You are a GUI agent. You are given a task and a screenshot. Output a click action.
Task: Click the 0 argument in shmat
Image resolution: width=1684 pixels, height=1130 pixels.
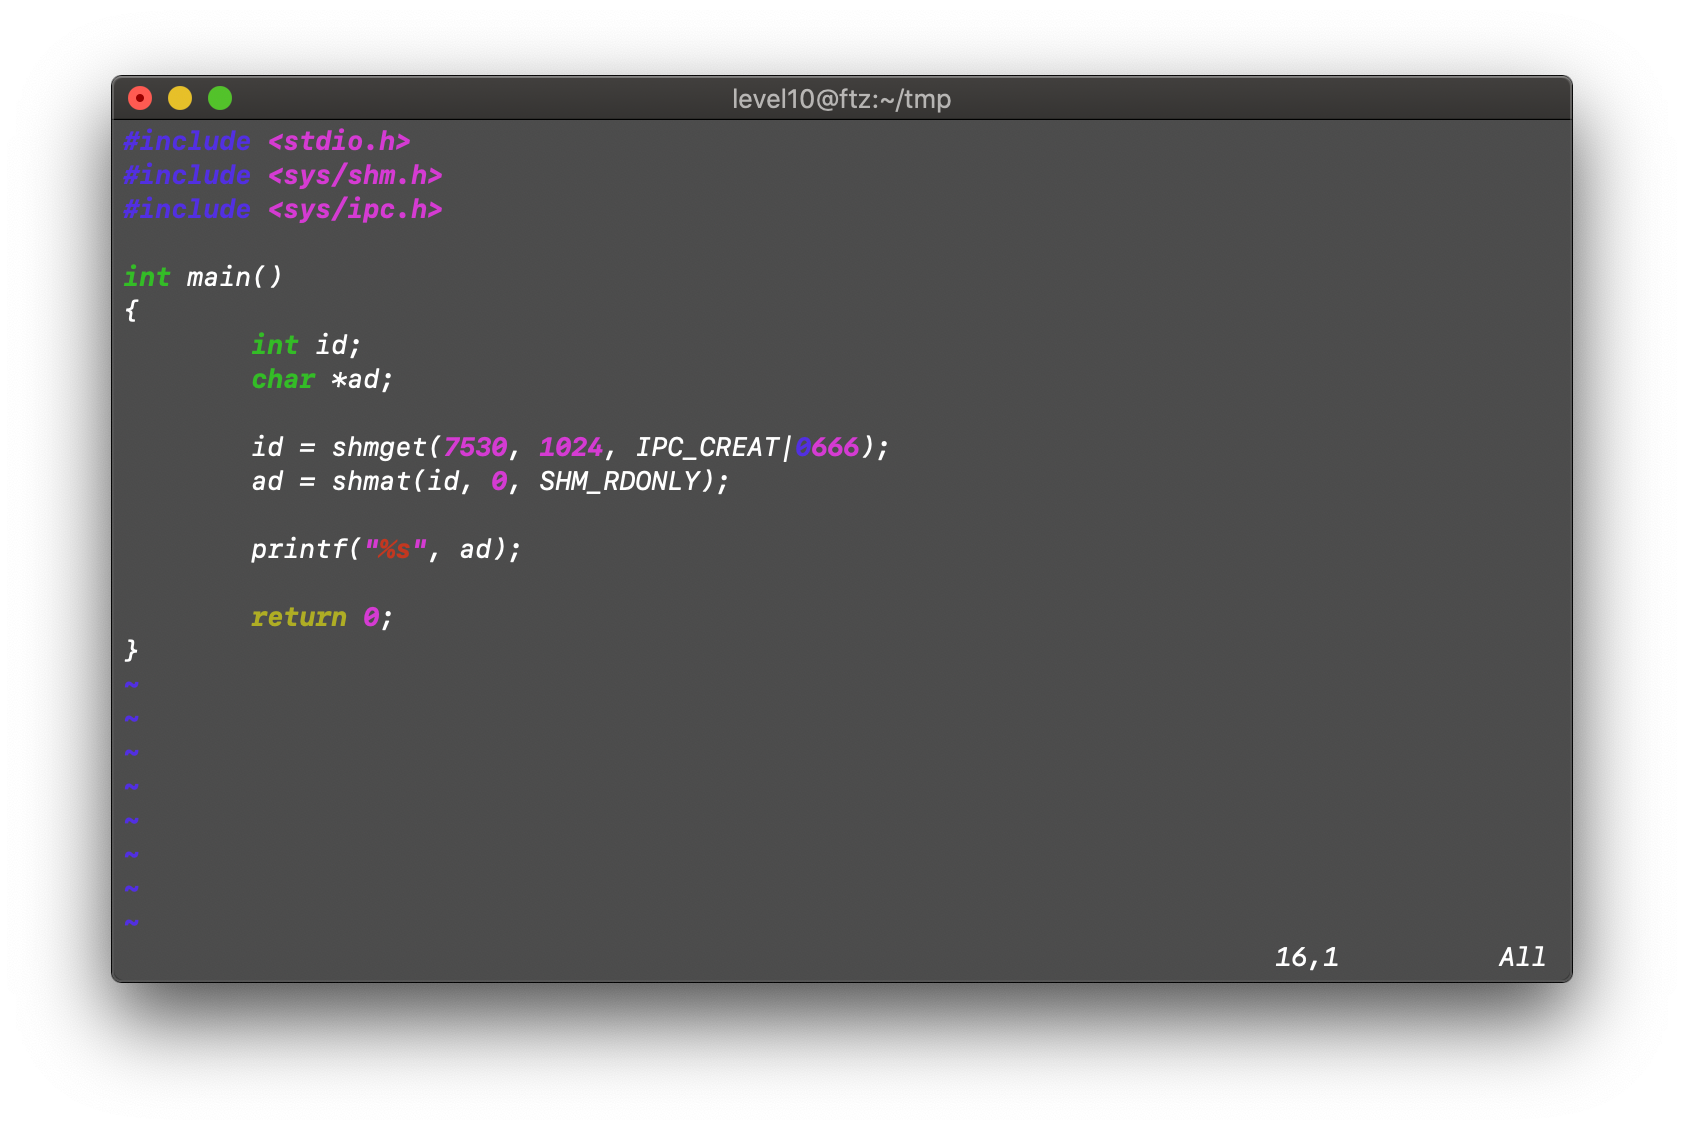click(x=499, y=481)
